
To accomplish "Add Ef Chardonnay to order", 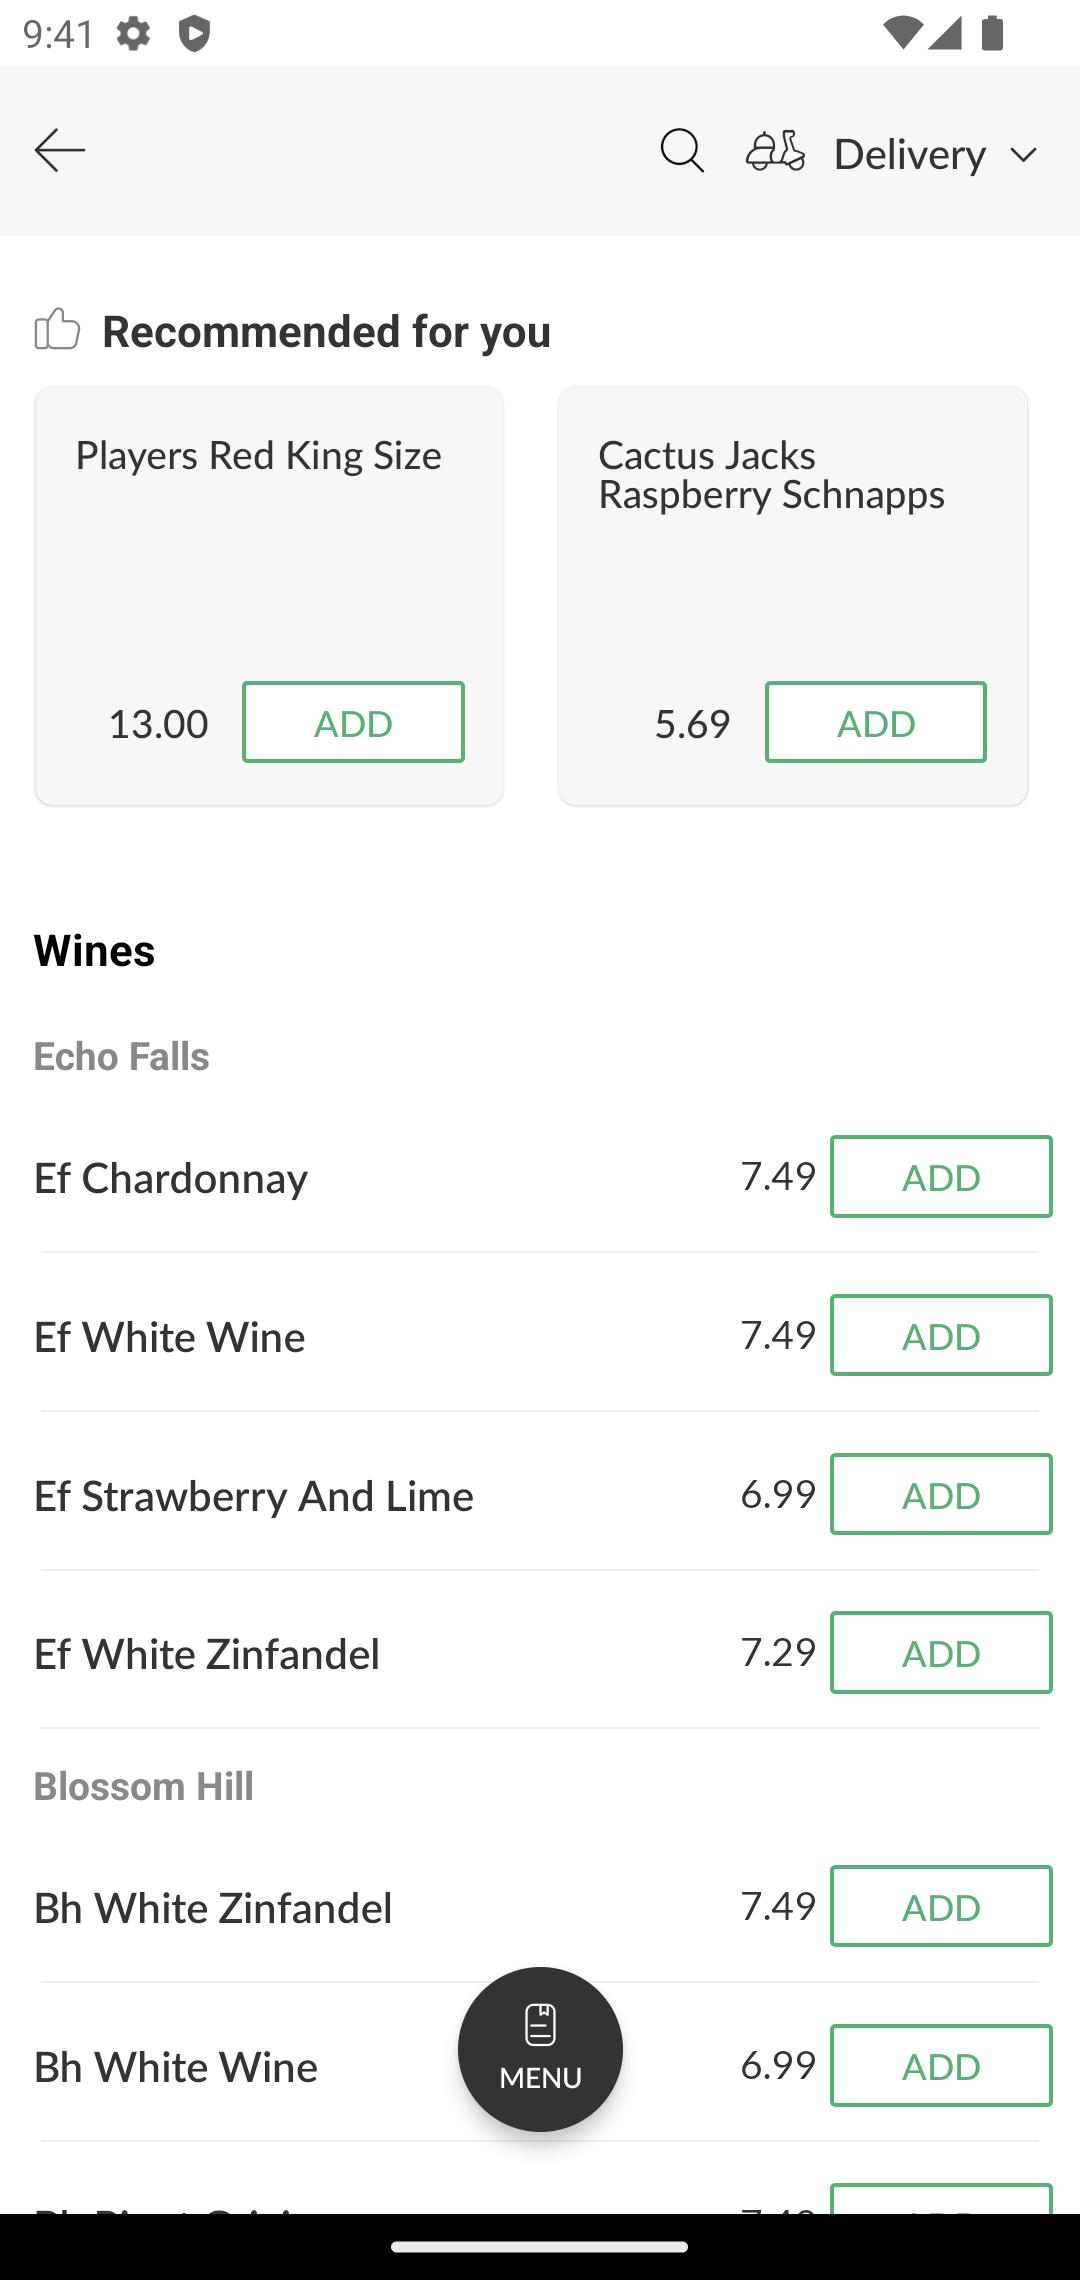I will coord(941,1176).
